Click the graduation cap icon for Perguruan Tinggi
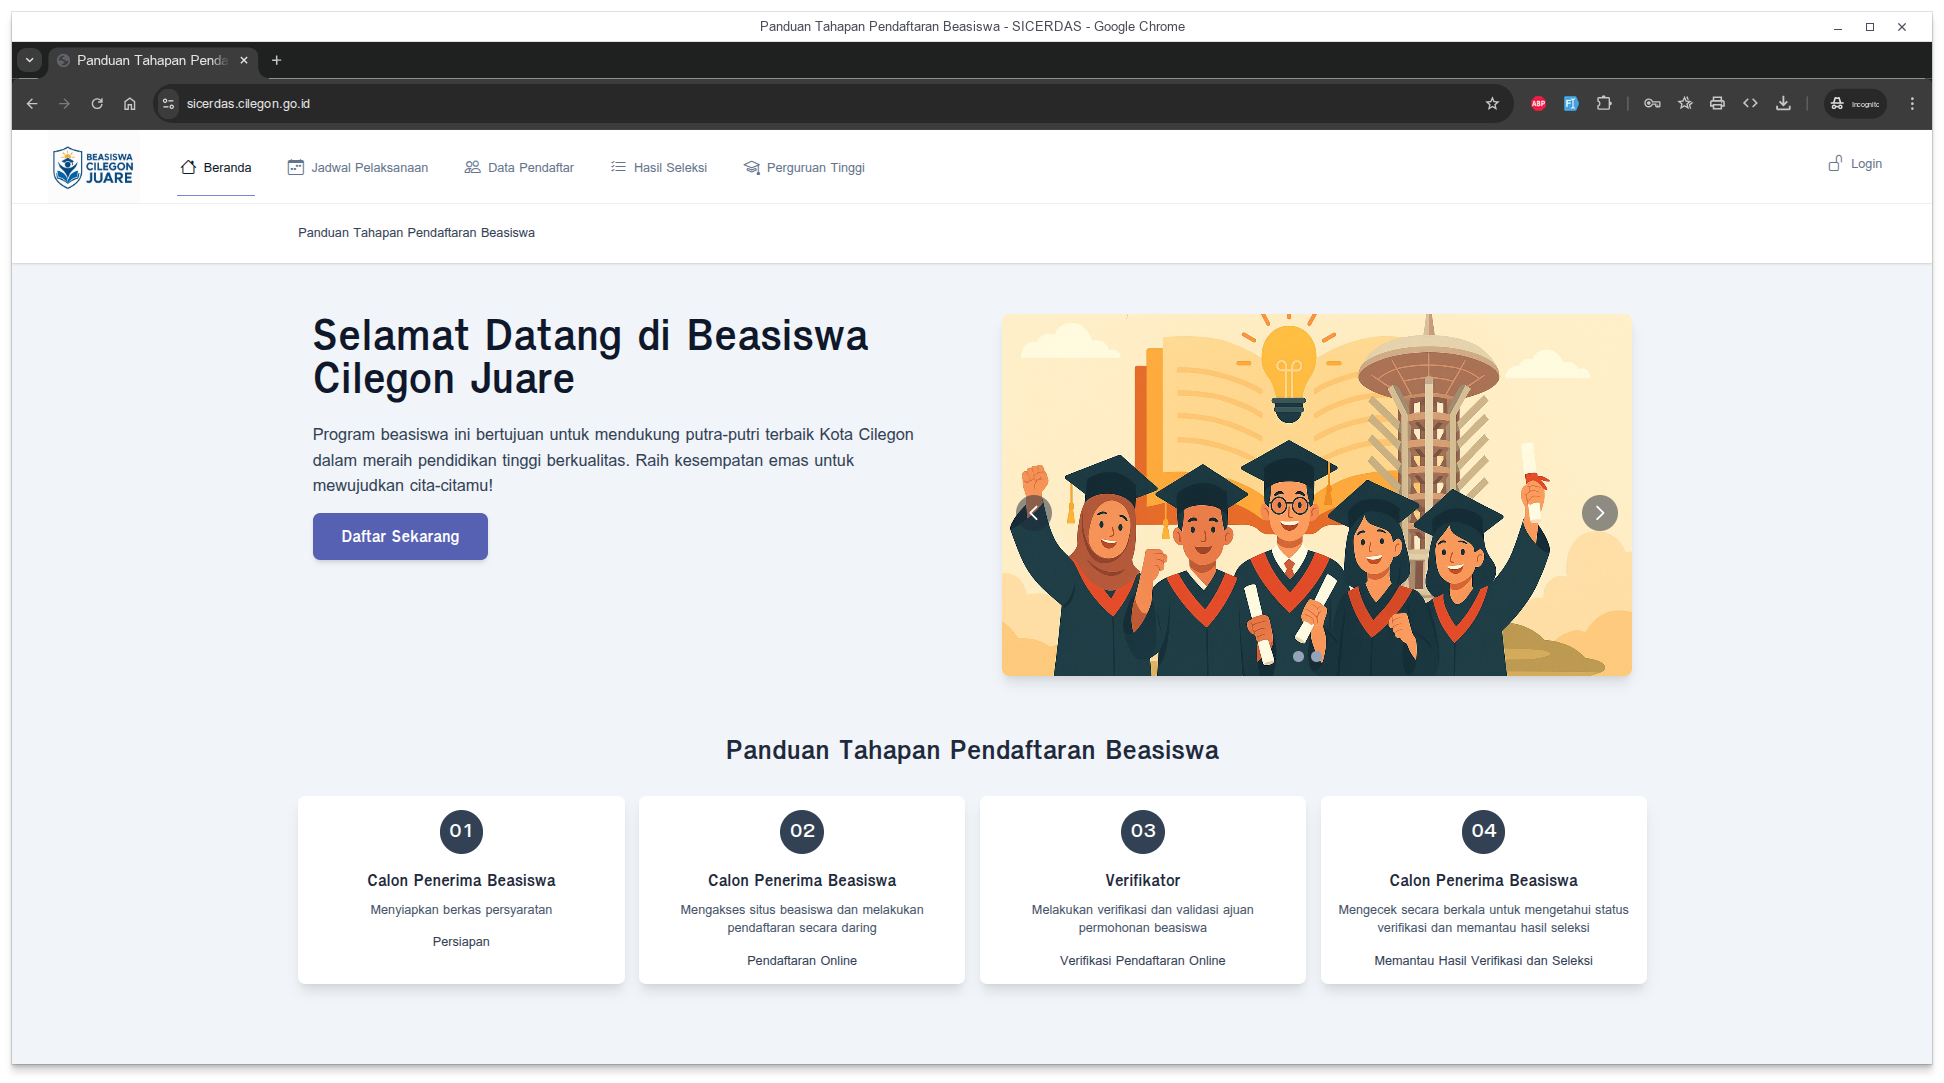 tap(750, 167)
